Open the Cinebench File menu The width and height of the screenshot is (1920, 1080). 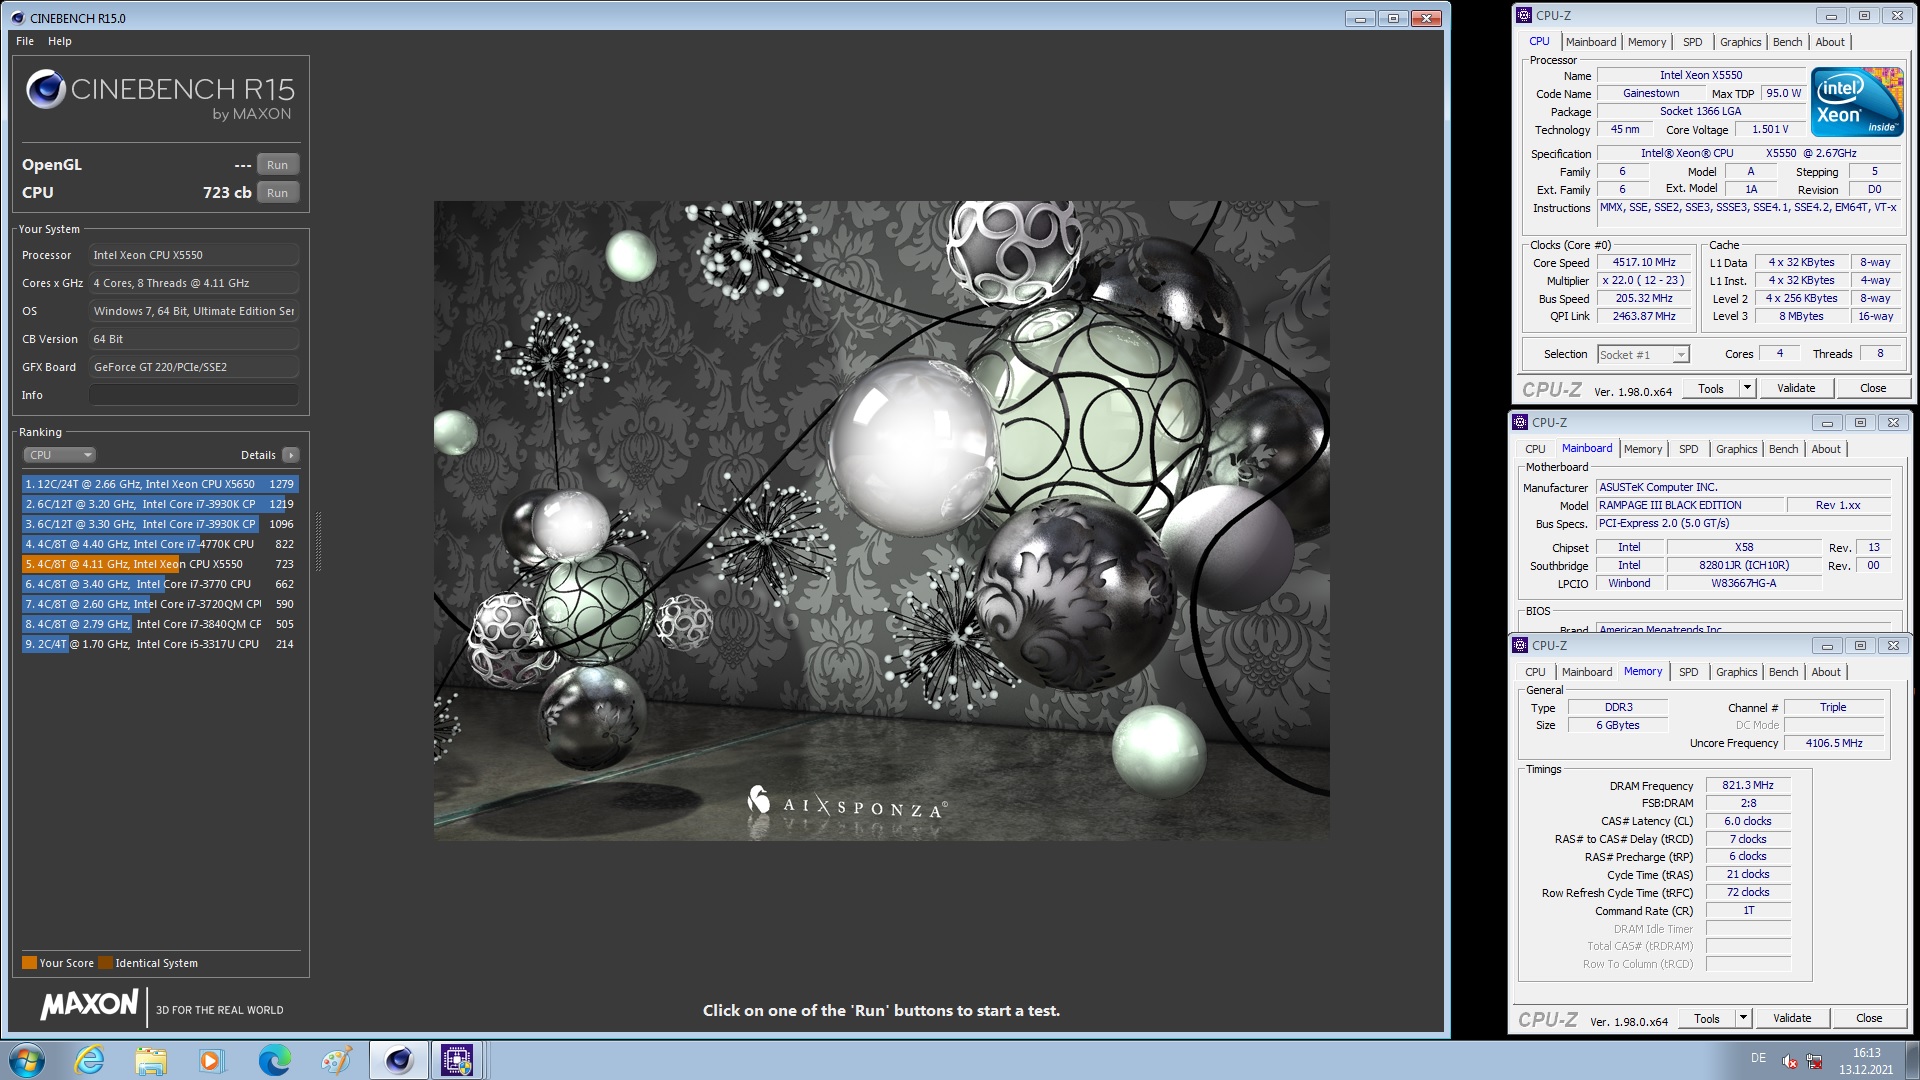(x=25, y=41)
